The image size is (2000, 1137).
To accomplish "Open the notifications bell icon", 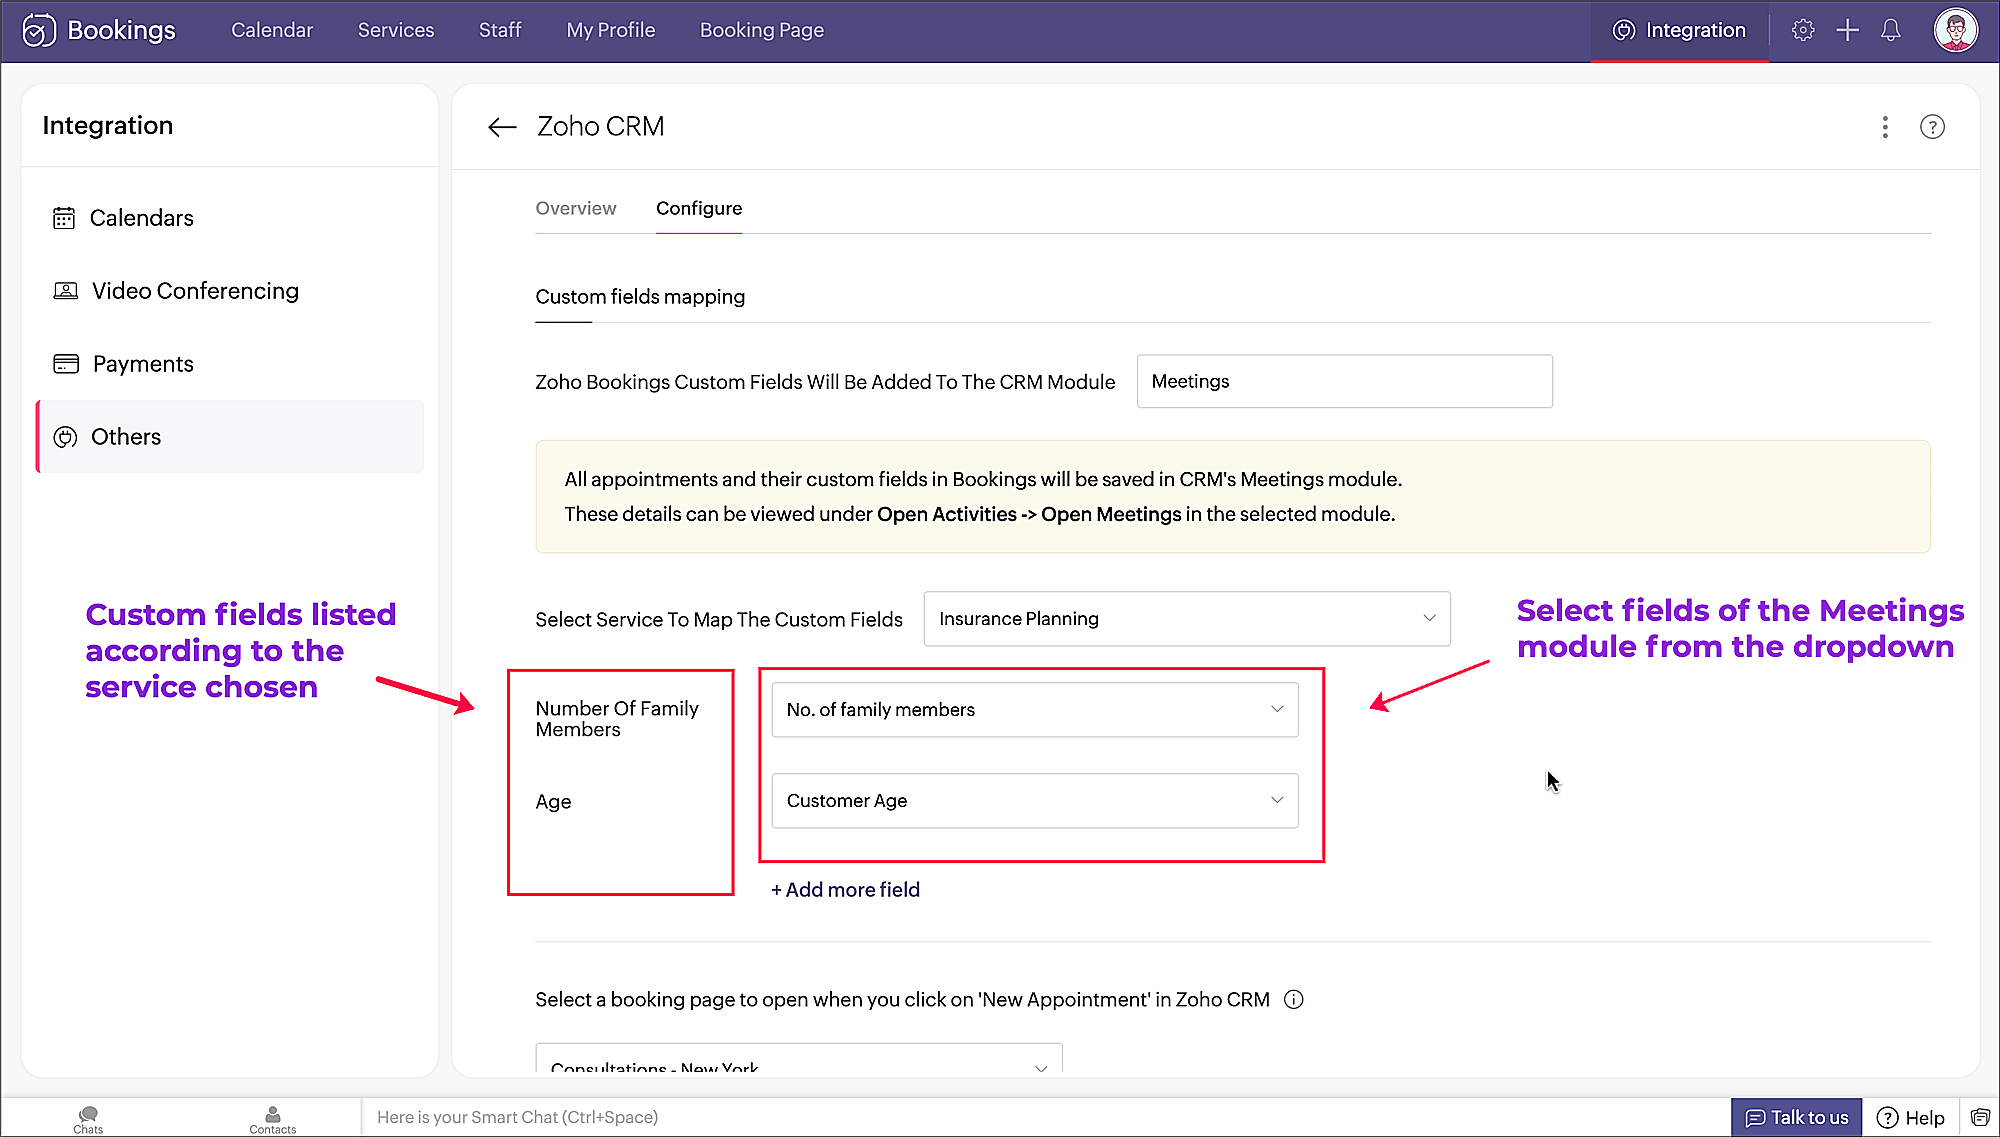I will pyautogui.click(x=1890, y=30).
